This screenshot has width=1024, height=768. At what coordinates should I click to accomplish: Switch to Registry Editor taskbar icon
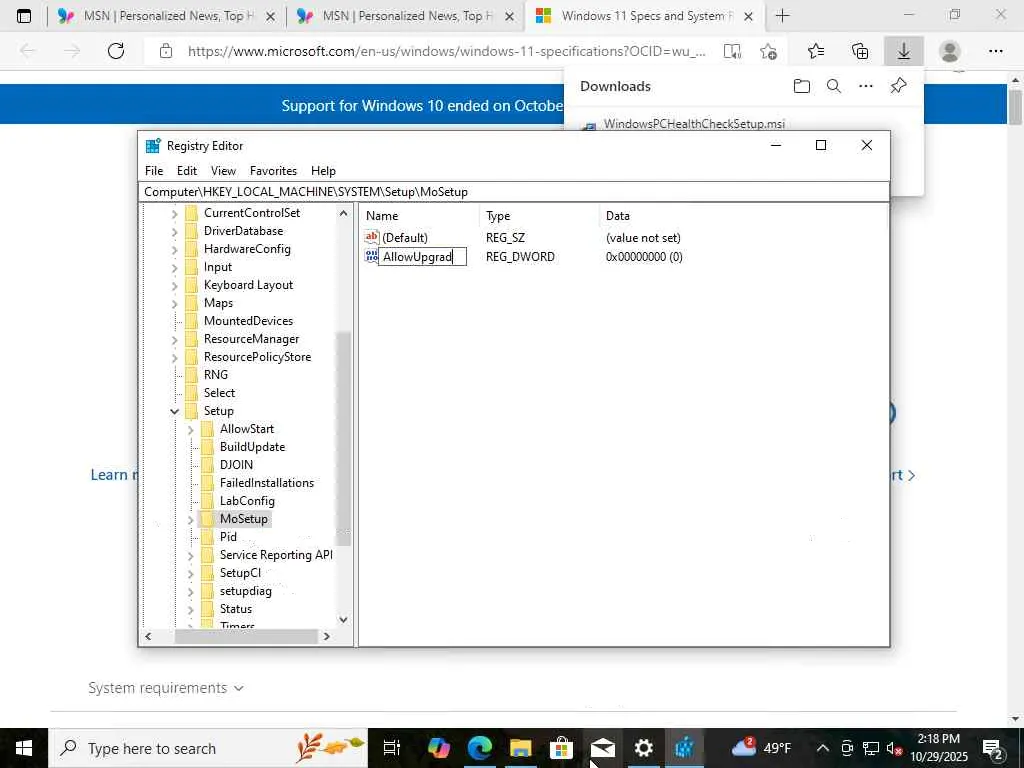pos(684,748)
